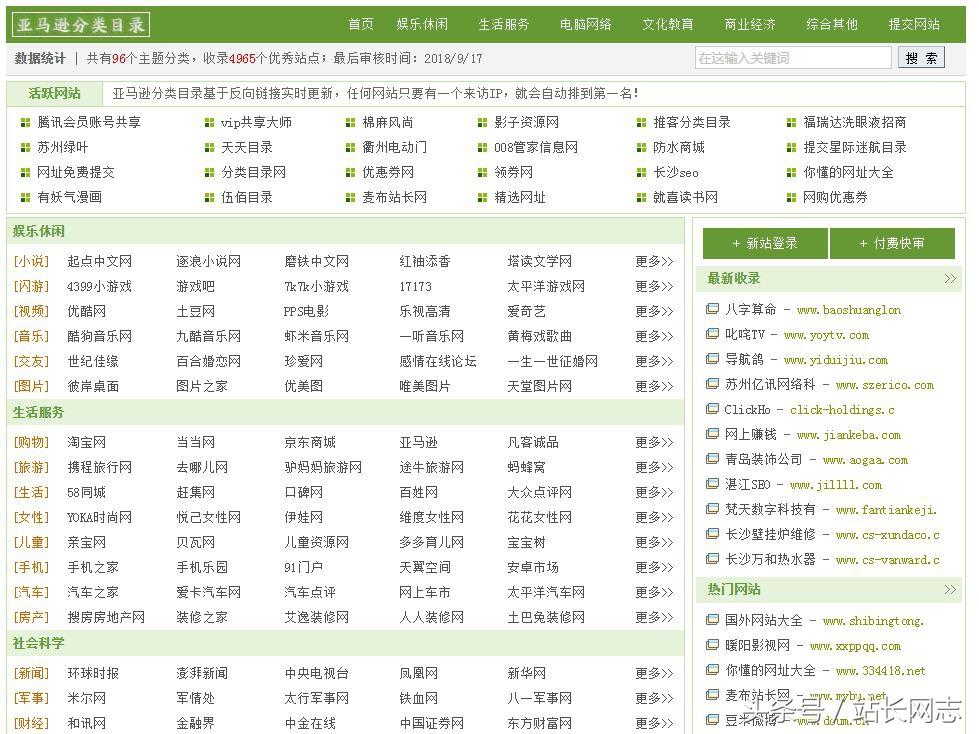Screen dimensions: 979x734
Task: Select the bullet icon next to 天天目录
Action: point(209,148)
